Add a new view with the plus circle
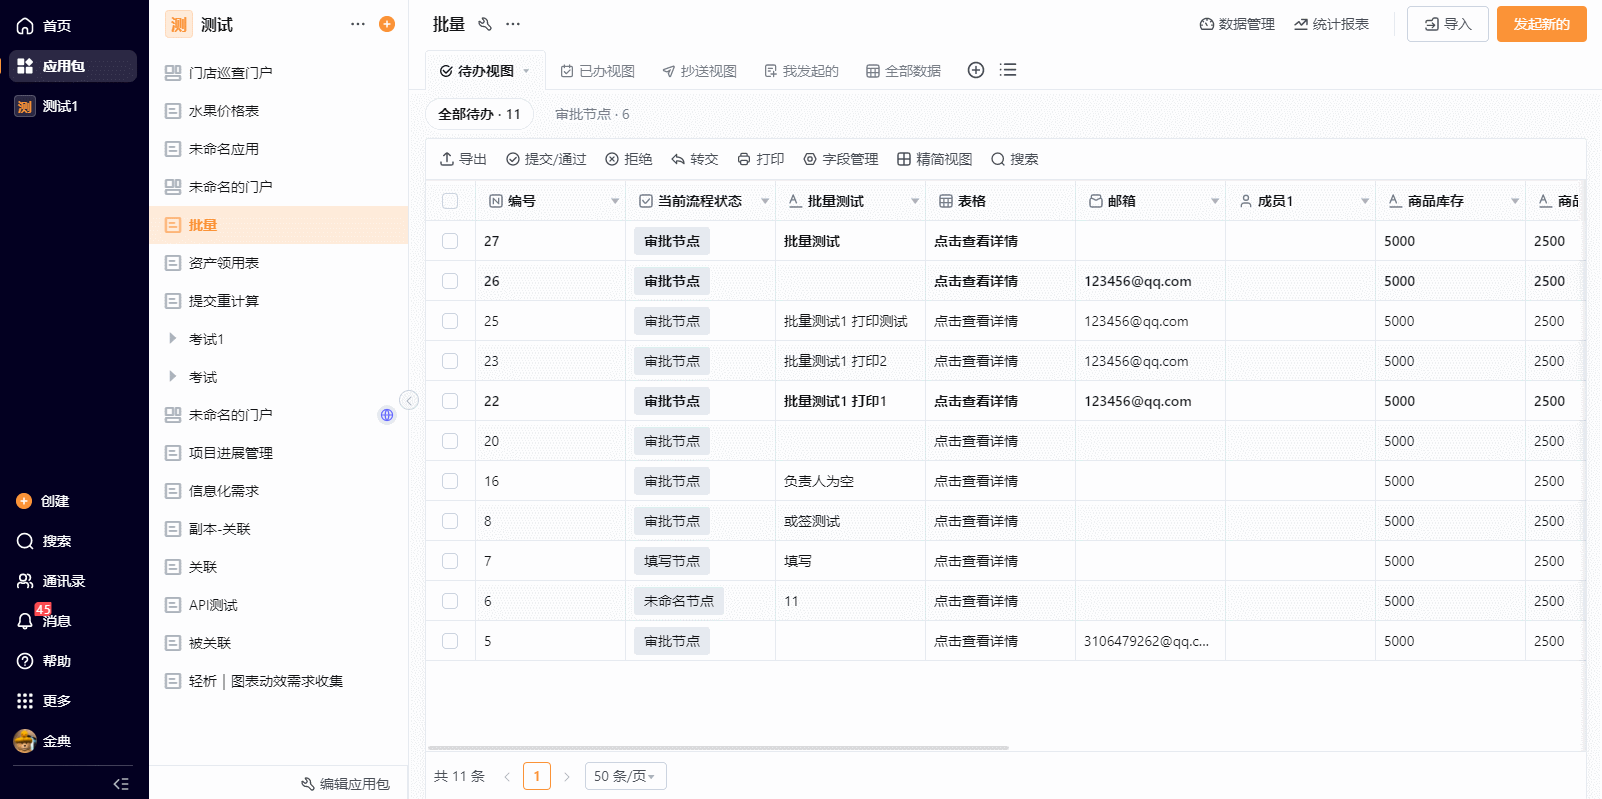Screen dimensions: 1602x799 [976, 70]
